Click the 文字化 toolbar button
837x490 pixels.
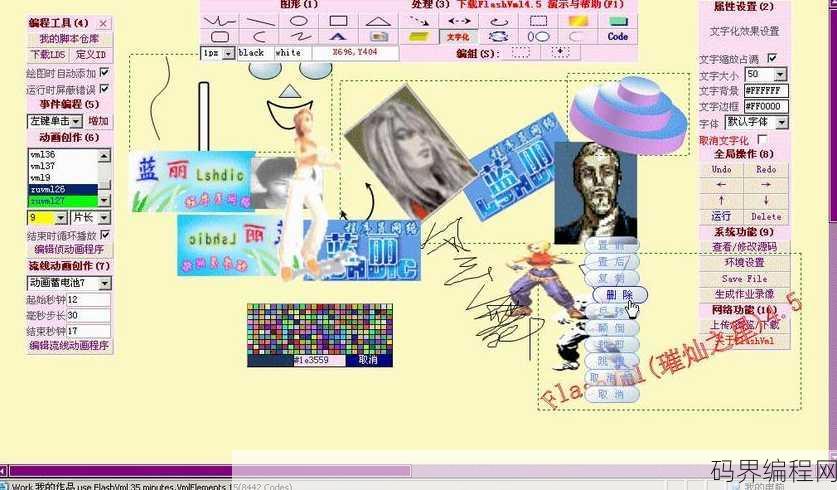pyautogui.click(x=458, y=37)
